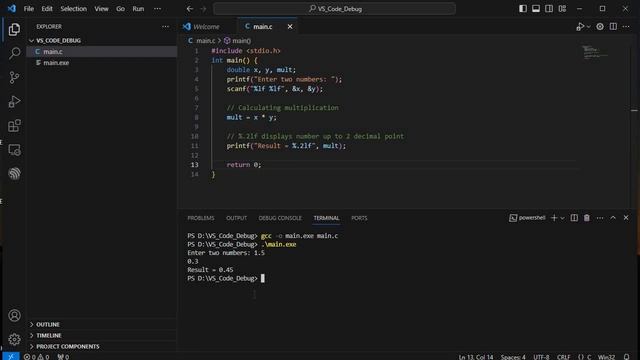Switch to the Debug Console tab
This screenshot has height=360, width=640.
[x=280, y=218]
